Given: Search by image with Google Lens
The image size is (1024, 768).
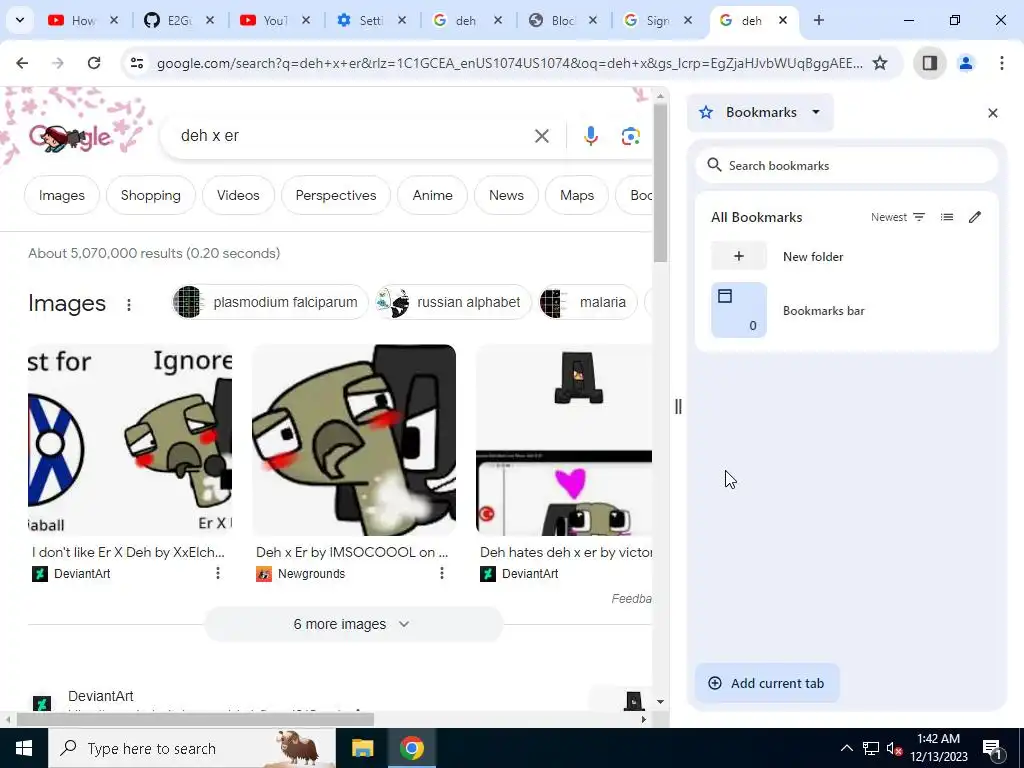Looking at the screenshot, I should point(630,136).
